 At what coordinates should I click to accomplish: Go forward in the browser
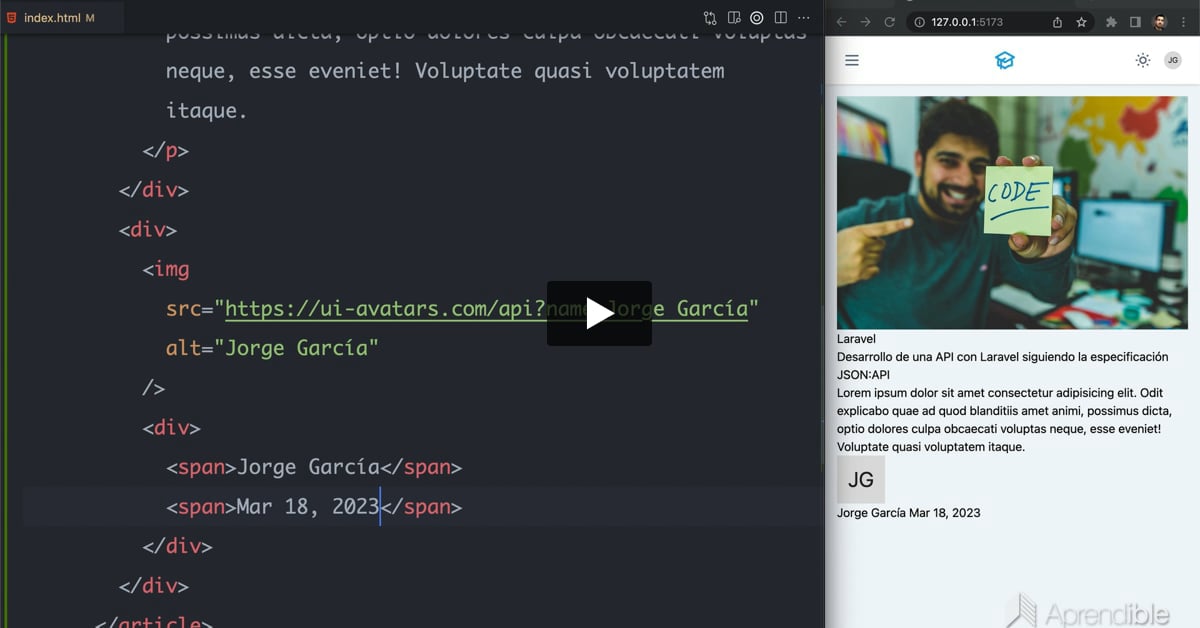click(865, 22)
